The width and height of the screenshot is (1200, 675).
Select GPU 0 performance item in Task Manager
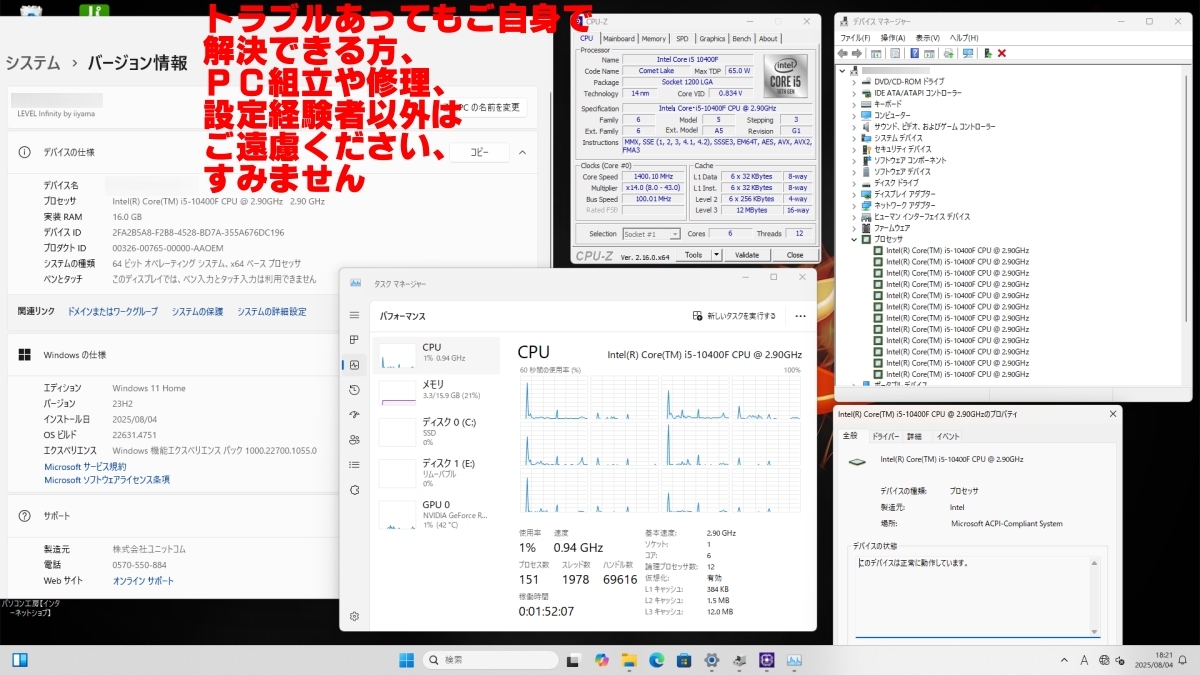[x=436, y=514]
